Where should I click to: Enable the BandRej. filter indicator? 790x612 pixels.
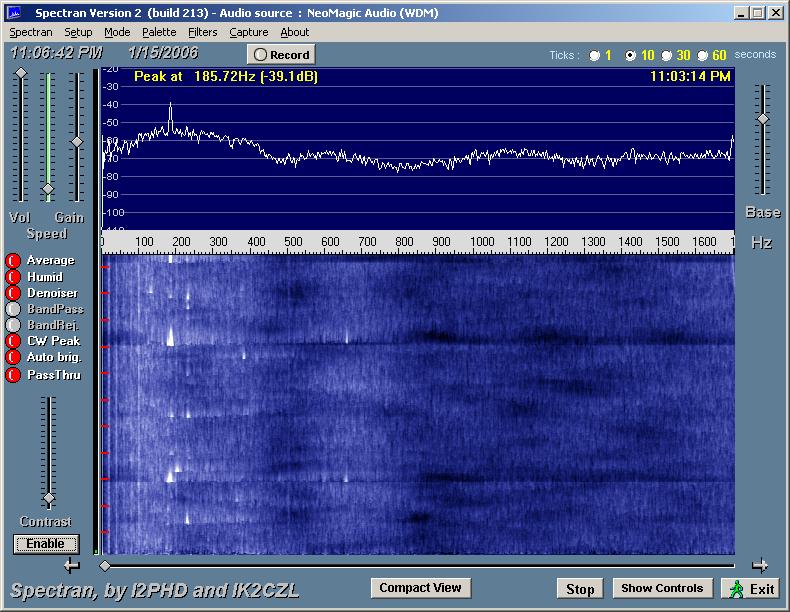point(13,325)
